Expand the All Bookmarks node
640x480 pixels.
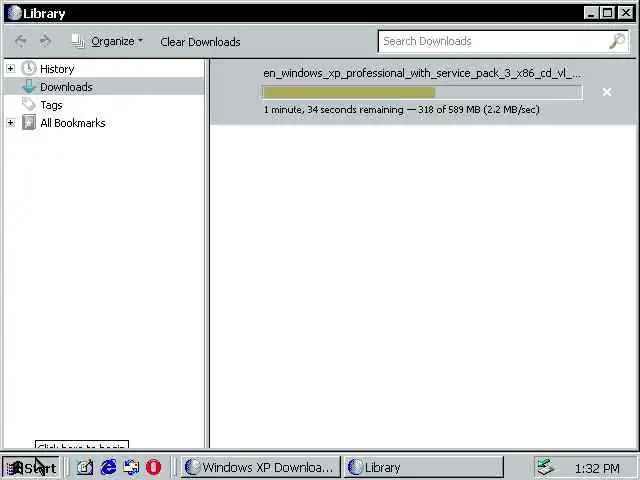[x=11, y=122]
